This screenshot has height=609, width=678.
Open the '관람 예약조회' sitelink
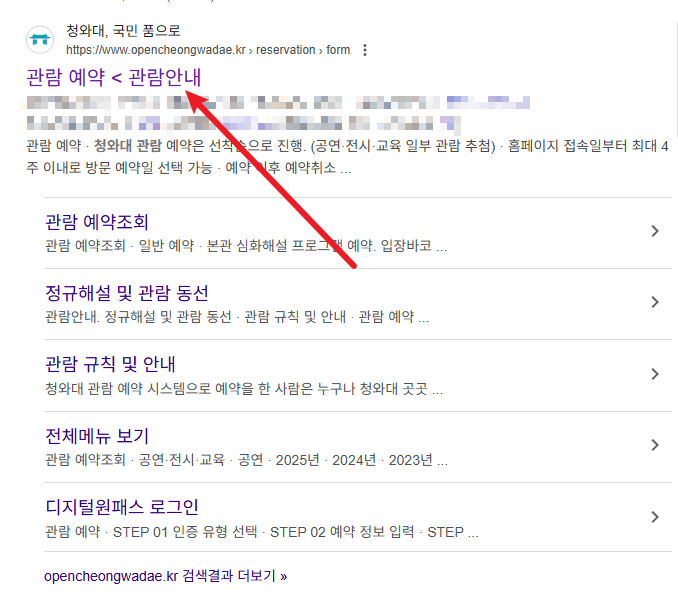point(97,222)
